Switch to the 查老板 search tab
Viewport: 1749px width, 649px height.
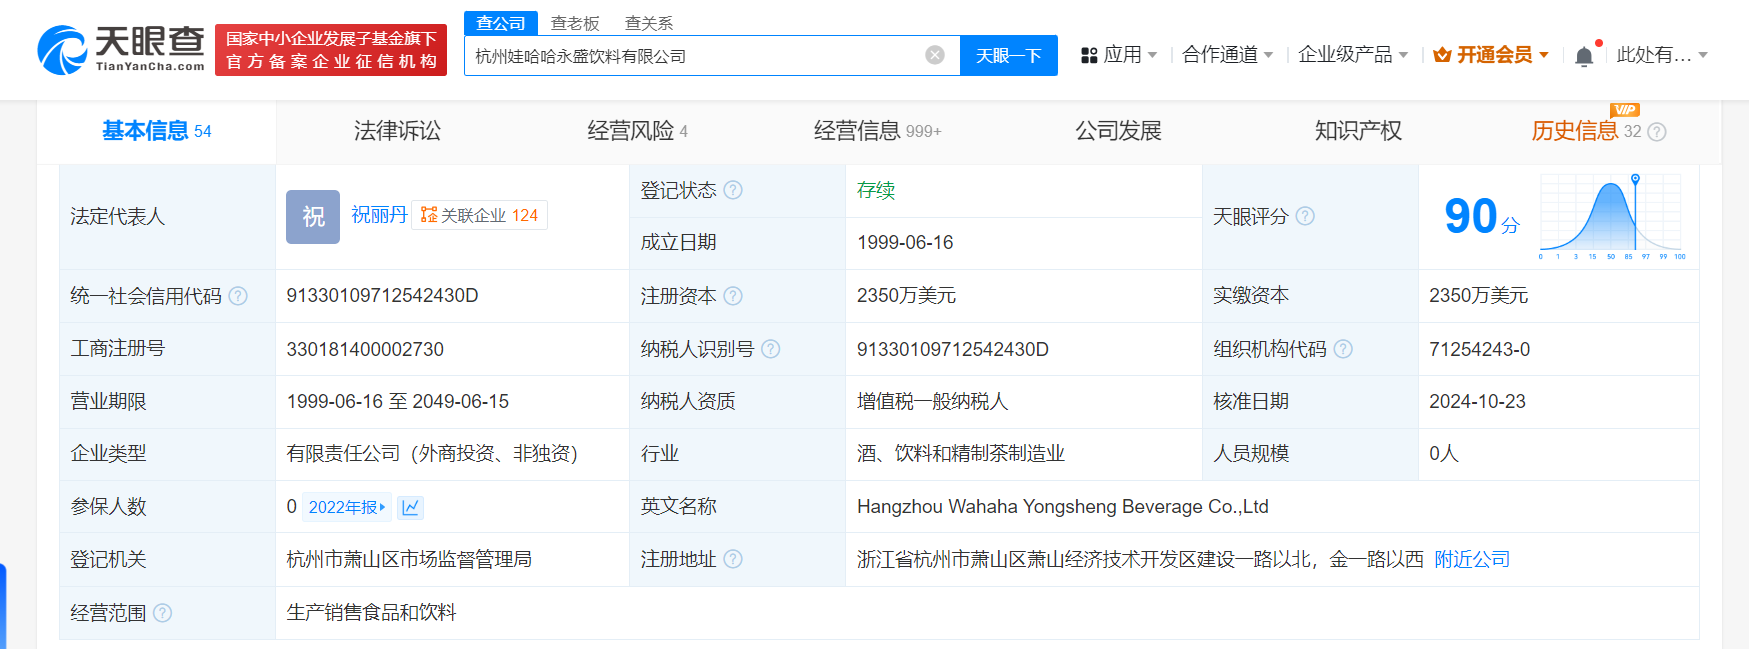coord(575,23)
